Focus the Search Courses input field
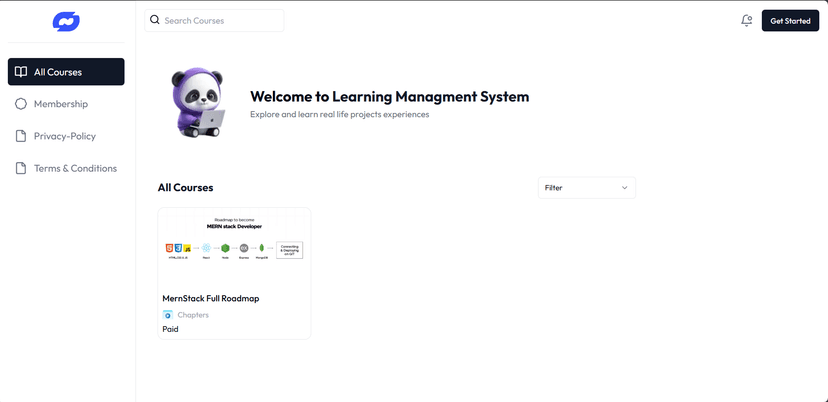828x402 pixels. pyautogui.click(x=214, y=21)
